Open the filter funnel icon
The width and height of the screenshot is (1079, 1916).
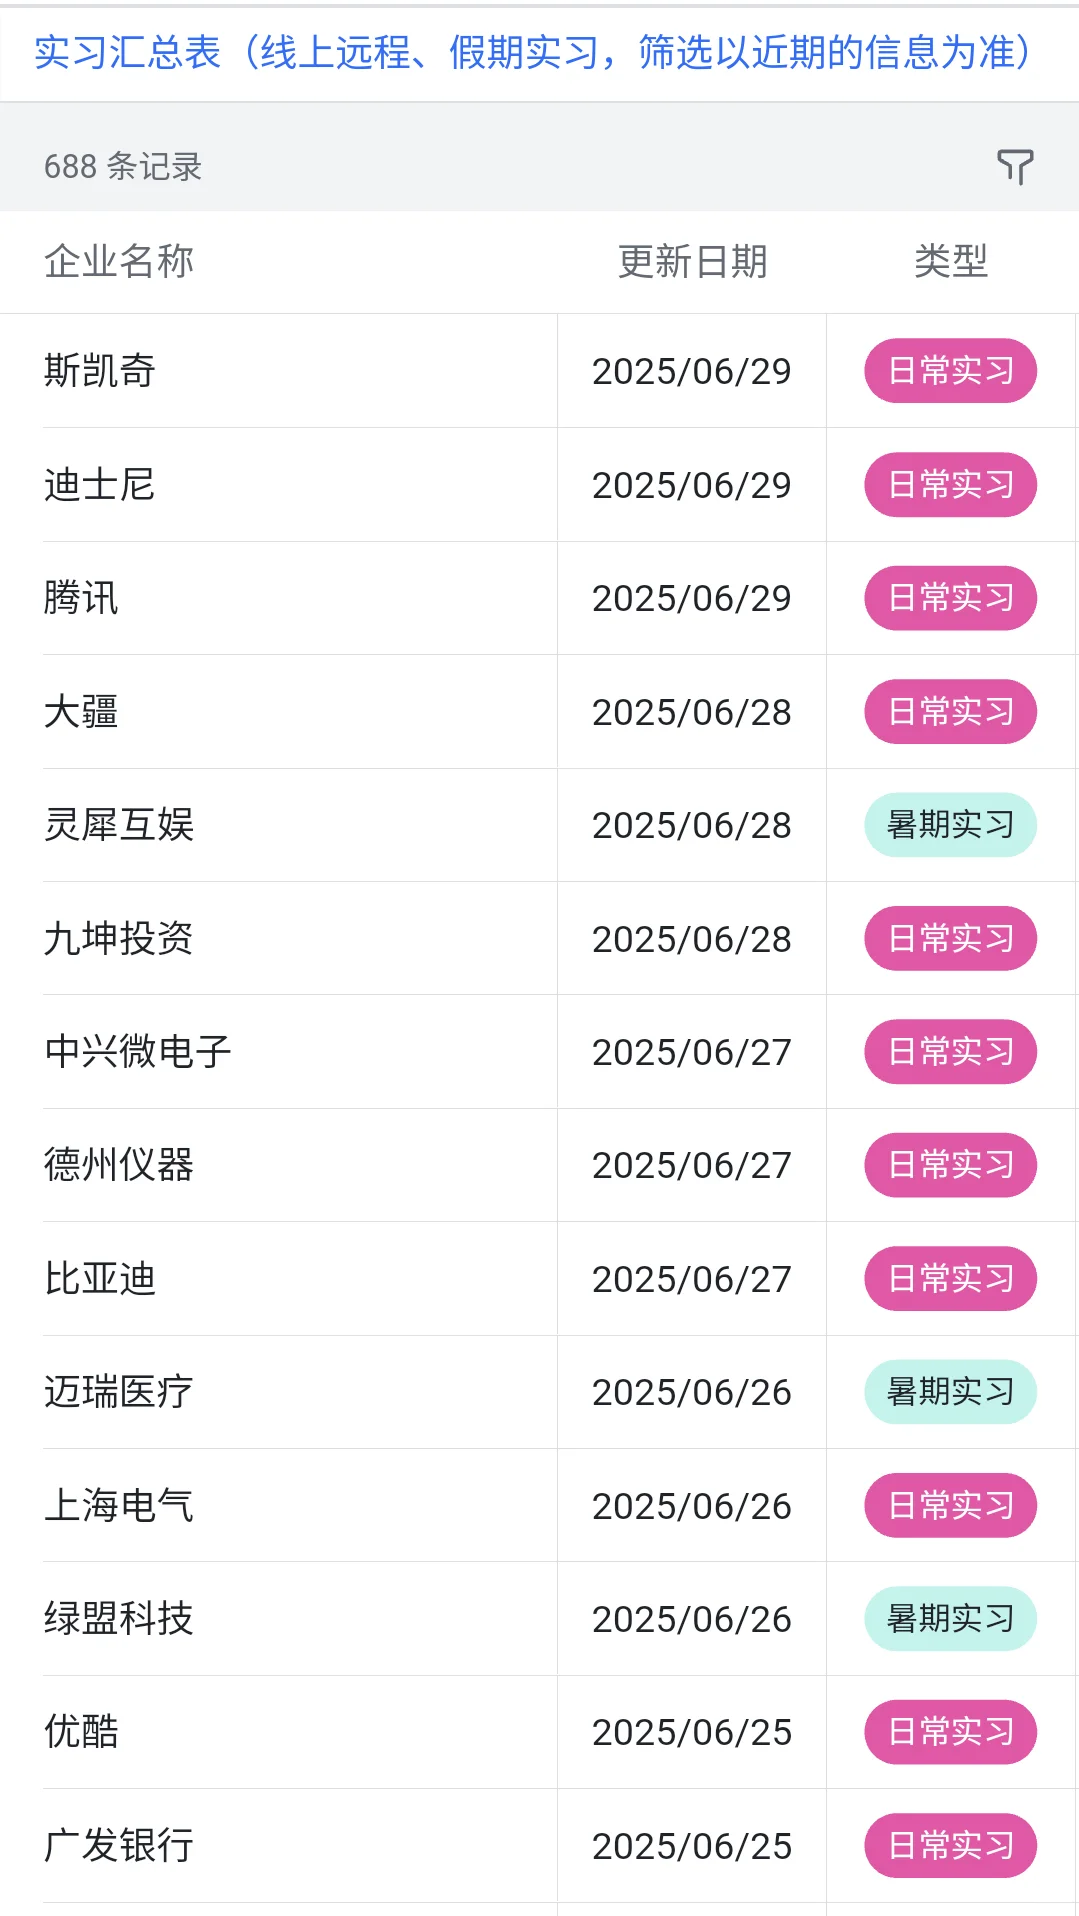(x=1015, y=166)
